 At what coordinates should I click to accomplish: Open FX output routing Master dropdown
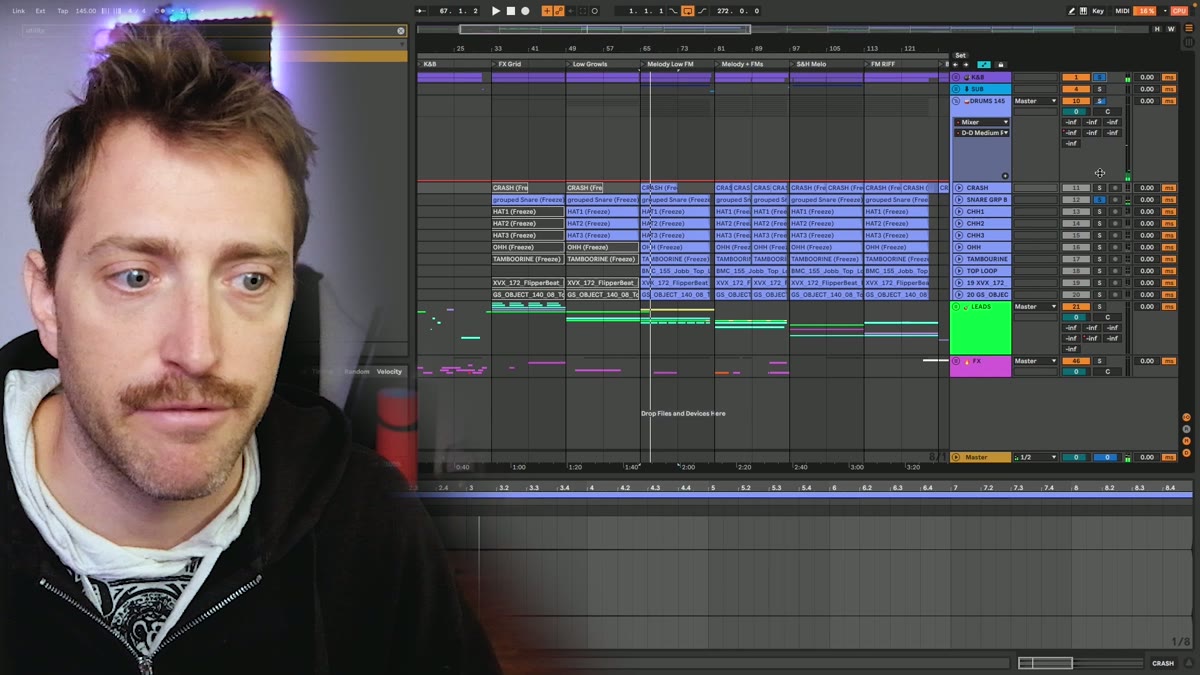point(1035,361)
